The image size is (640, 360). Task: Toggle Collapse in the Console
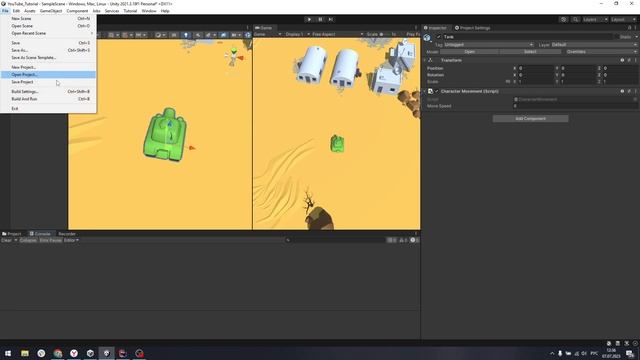coord(28,240)
